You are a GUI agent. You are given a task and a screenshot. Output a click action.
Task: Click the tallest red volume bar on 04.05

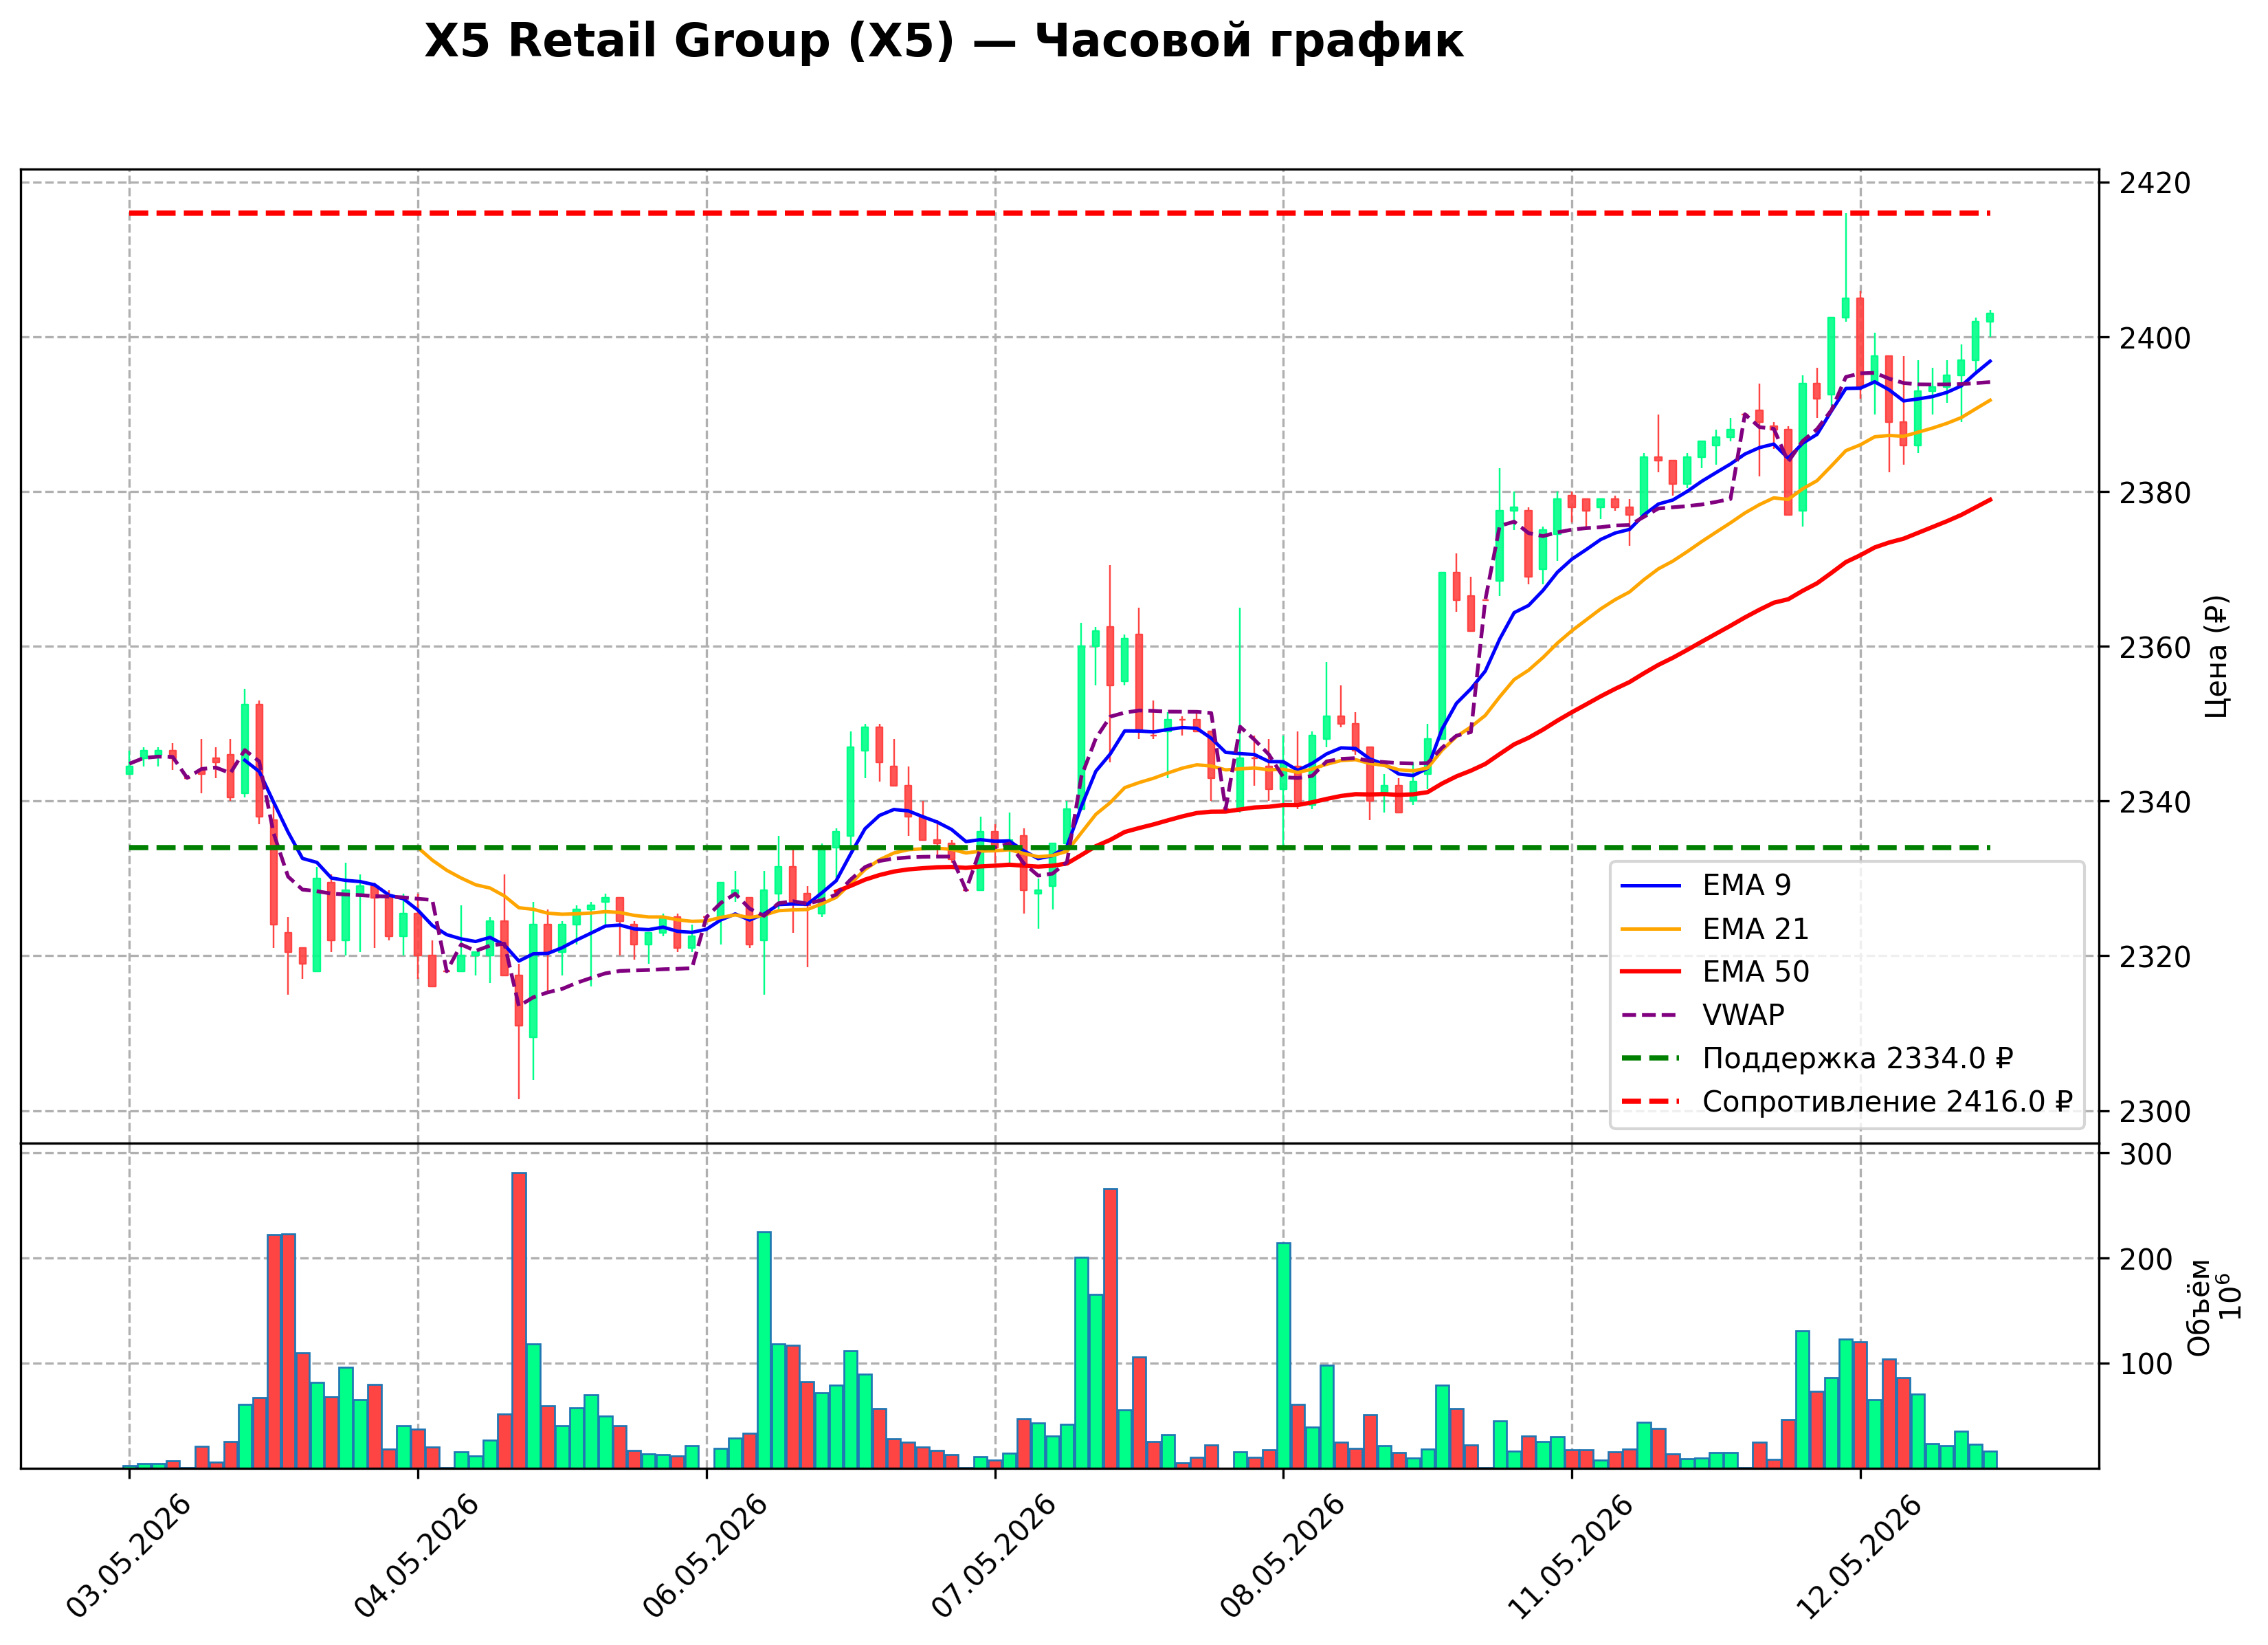[x=519, y=1320]
